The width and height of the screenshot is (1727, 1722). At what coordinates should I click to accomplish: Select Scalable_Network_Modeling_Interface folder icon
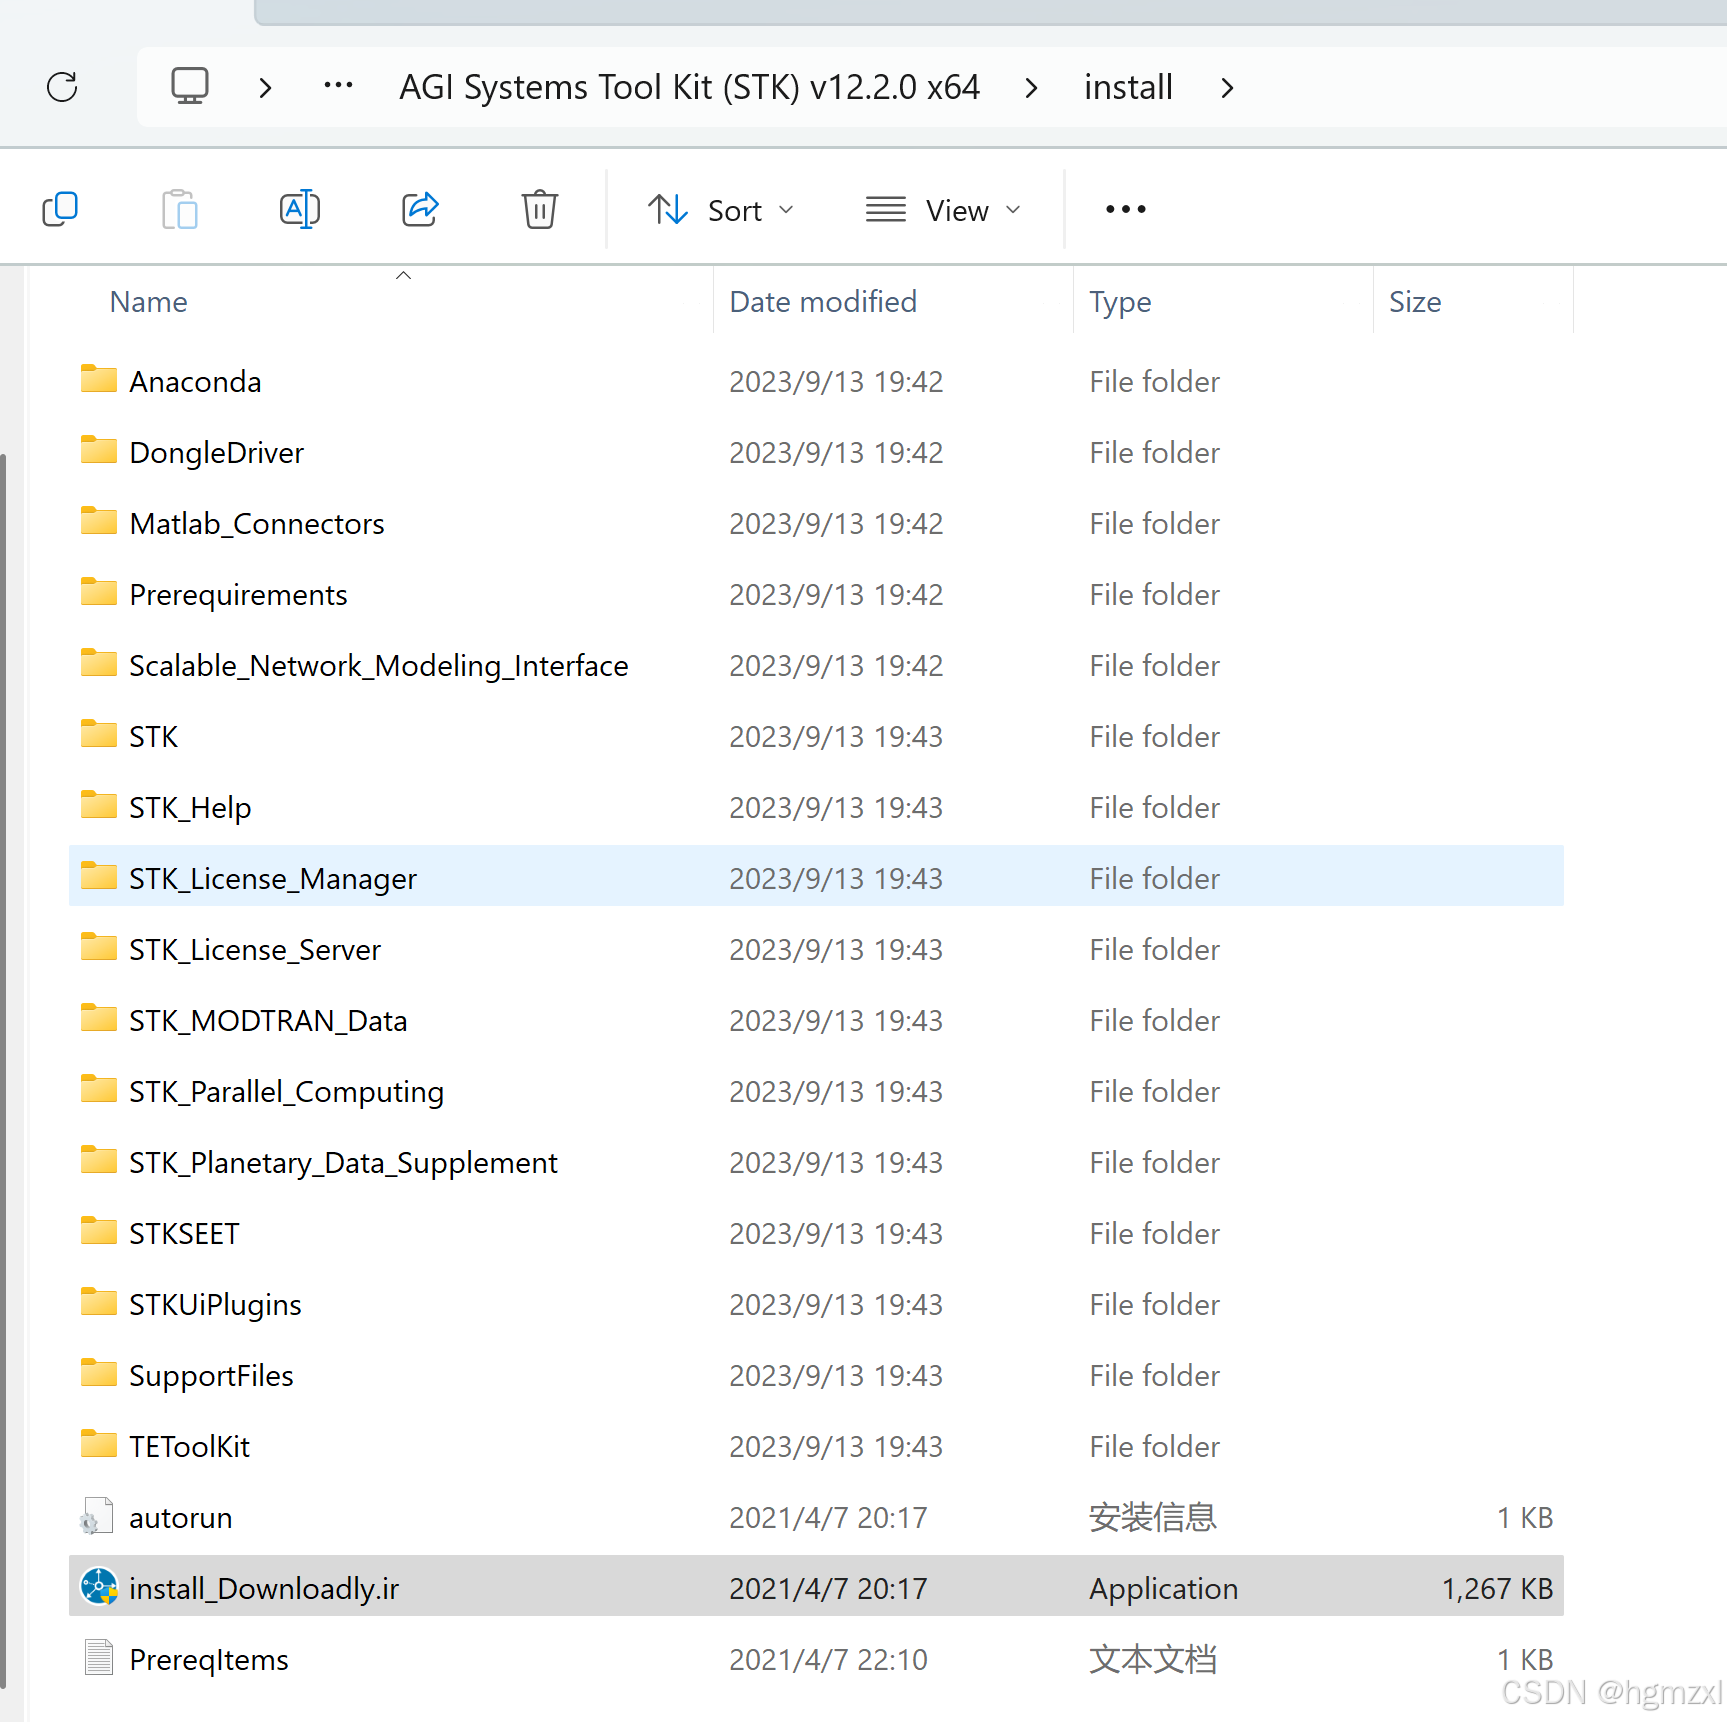[x=99, y=664]
